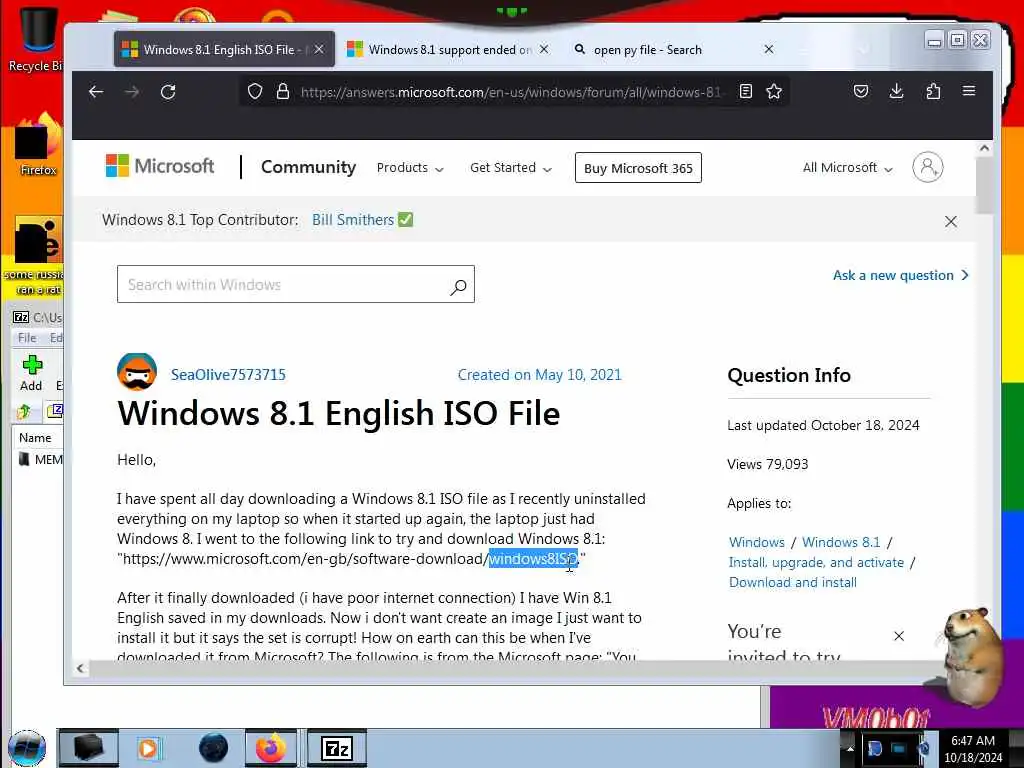Screen dimensions: 1024x768
Task: Open Bill Smithers contributor link
Action: [x=353, y=220]
